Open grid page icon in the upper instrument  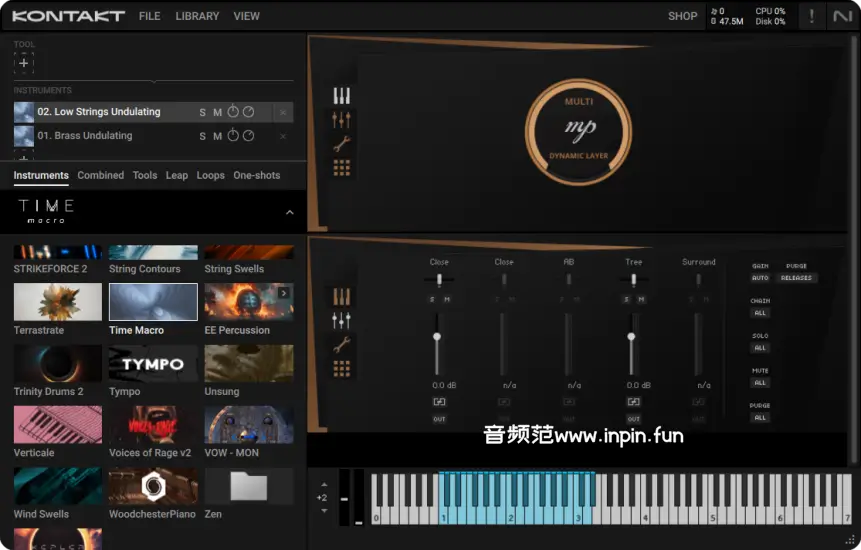pyautogui.click(x=342, y=168)
